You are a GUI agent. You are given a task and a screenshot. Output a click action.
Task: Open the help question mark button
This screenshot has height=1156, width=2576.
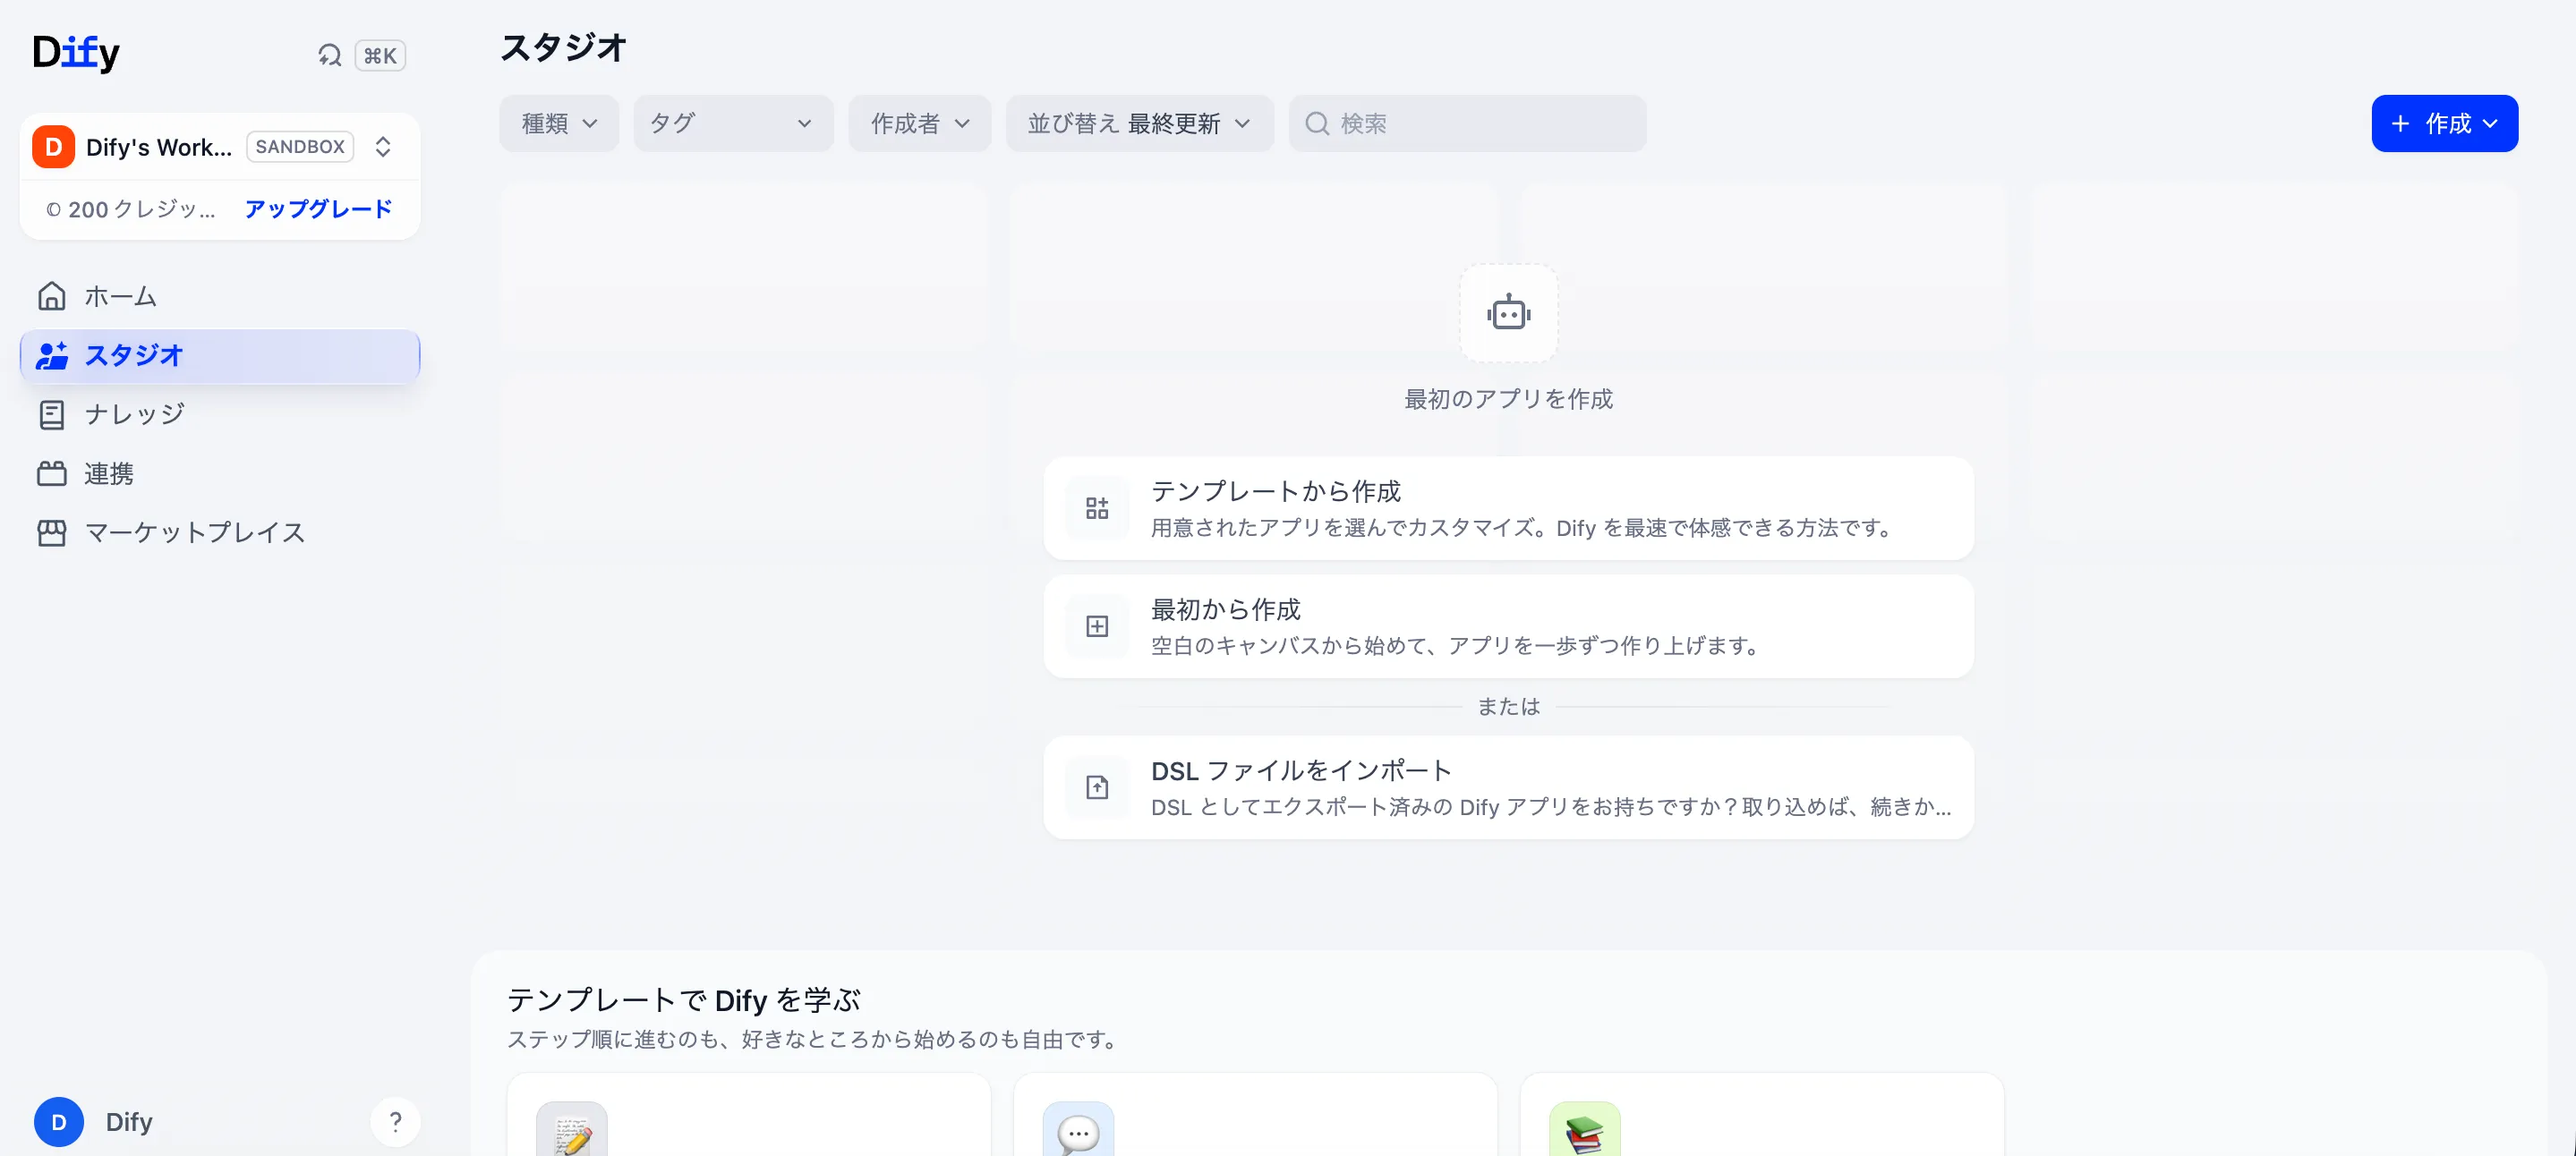(395, 1121)
